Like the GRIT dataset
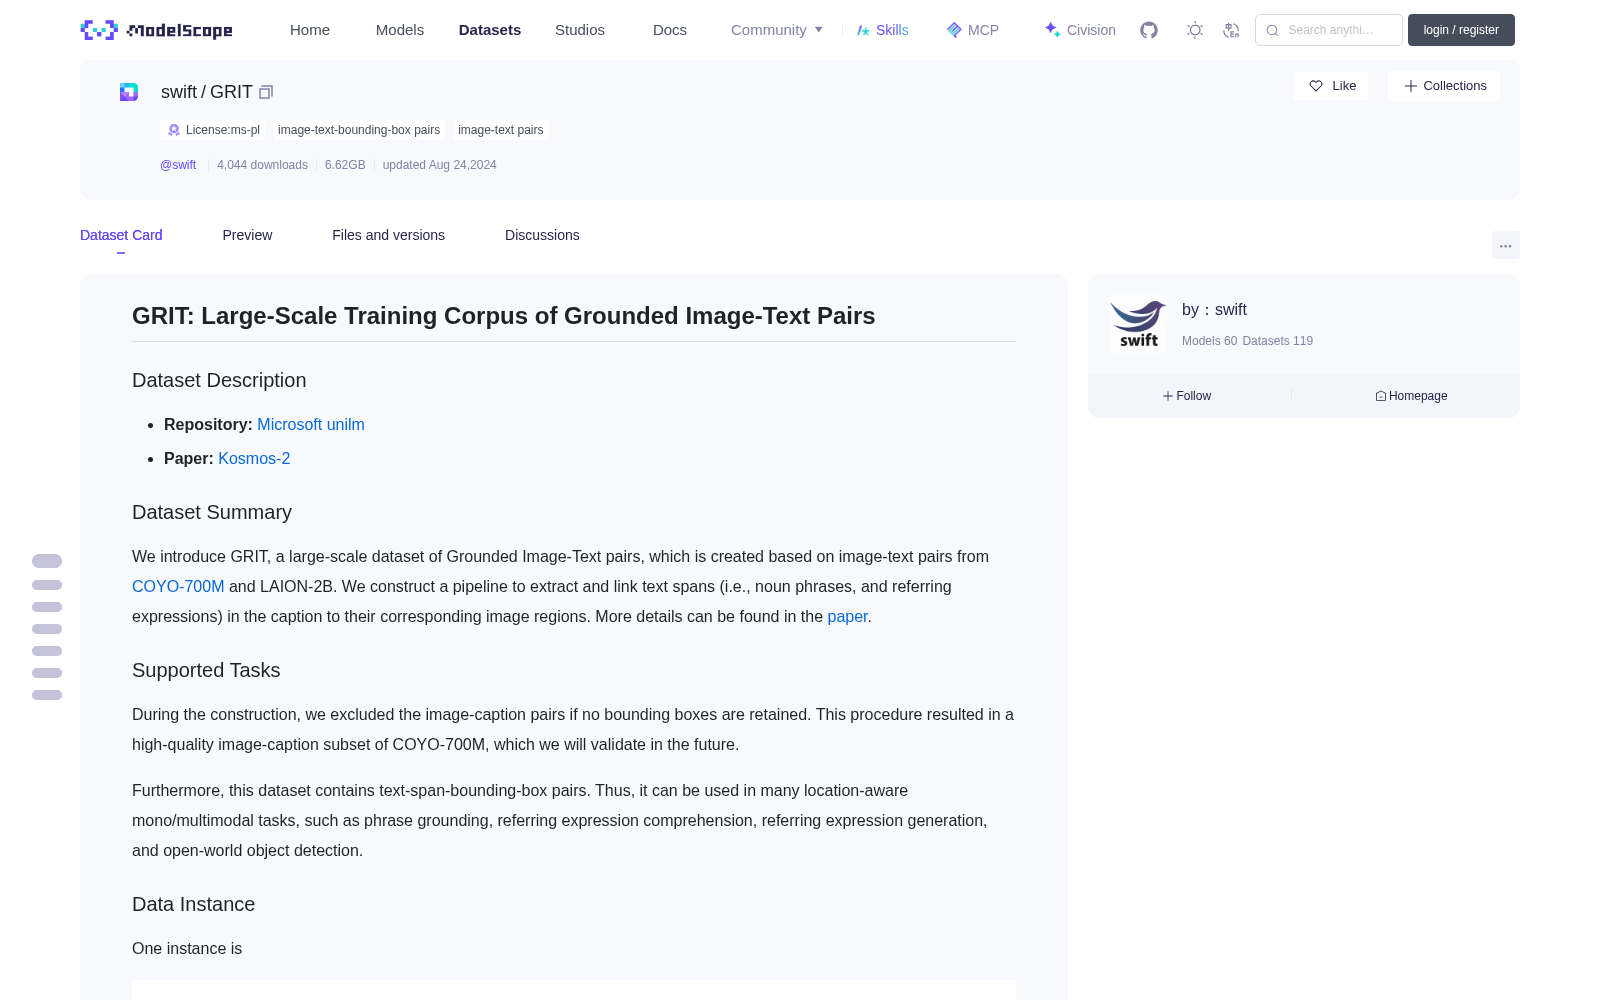Screen dimensions: 1600x1000 (x=1331, y=86)
